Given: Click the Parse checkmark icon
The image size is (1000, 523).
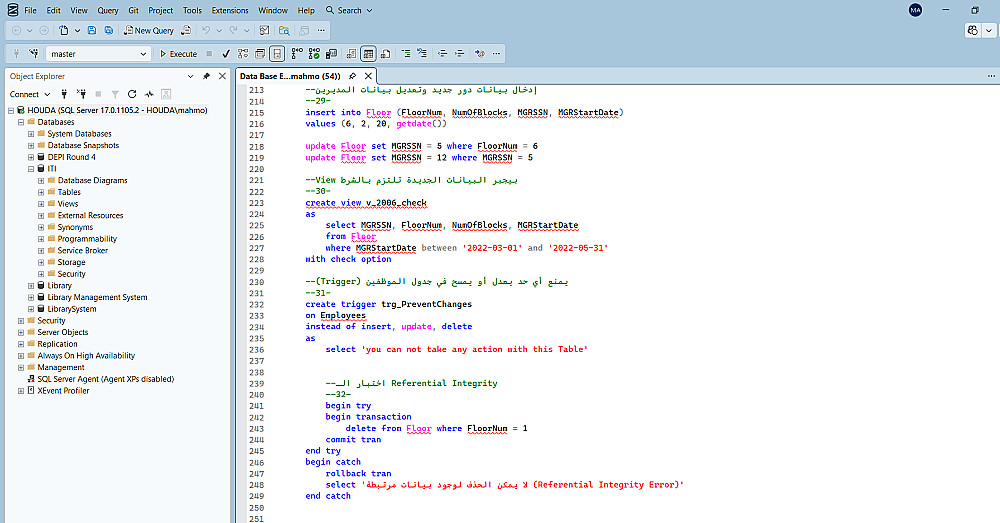Looking at the screenshot, I should pyautogui.click(x=226, y=54).
